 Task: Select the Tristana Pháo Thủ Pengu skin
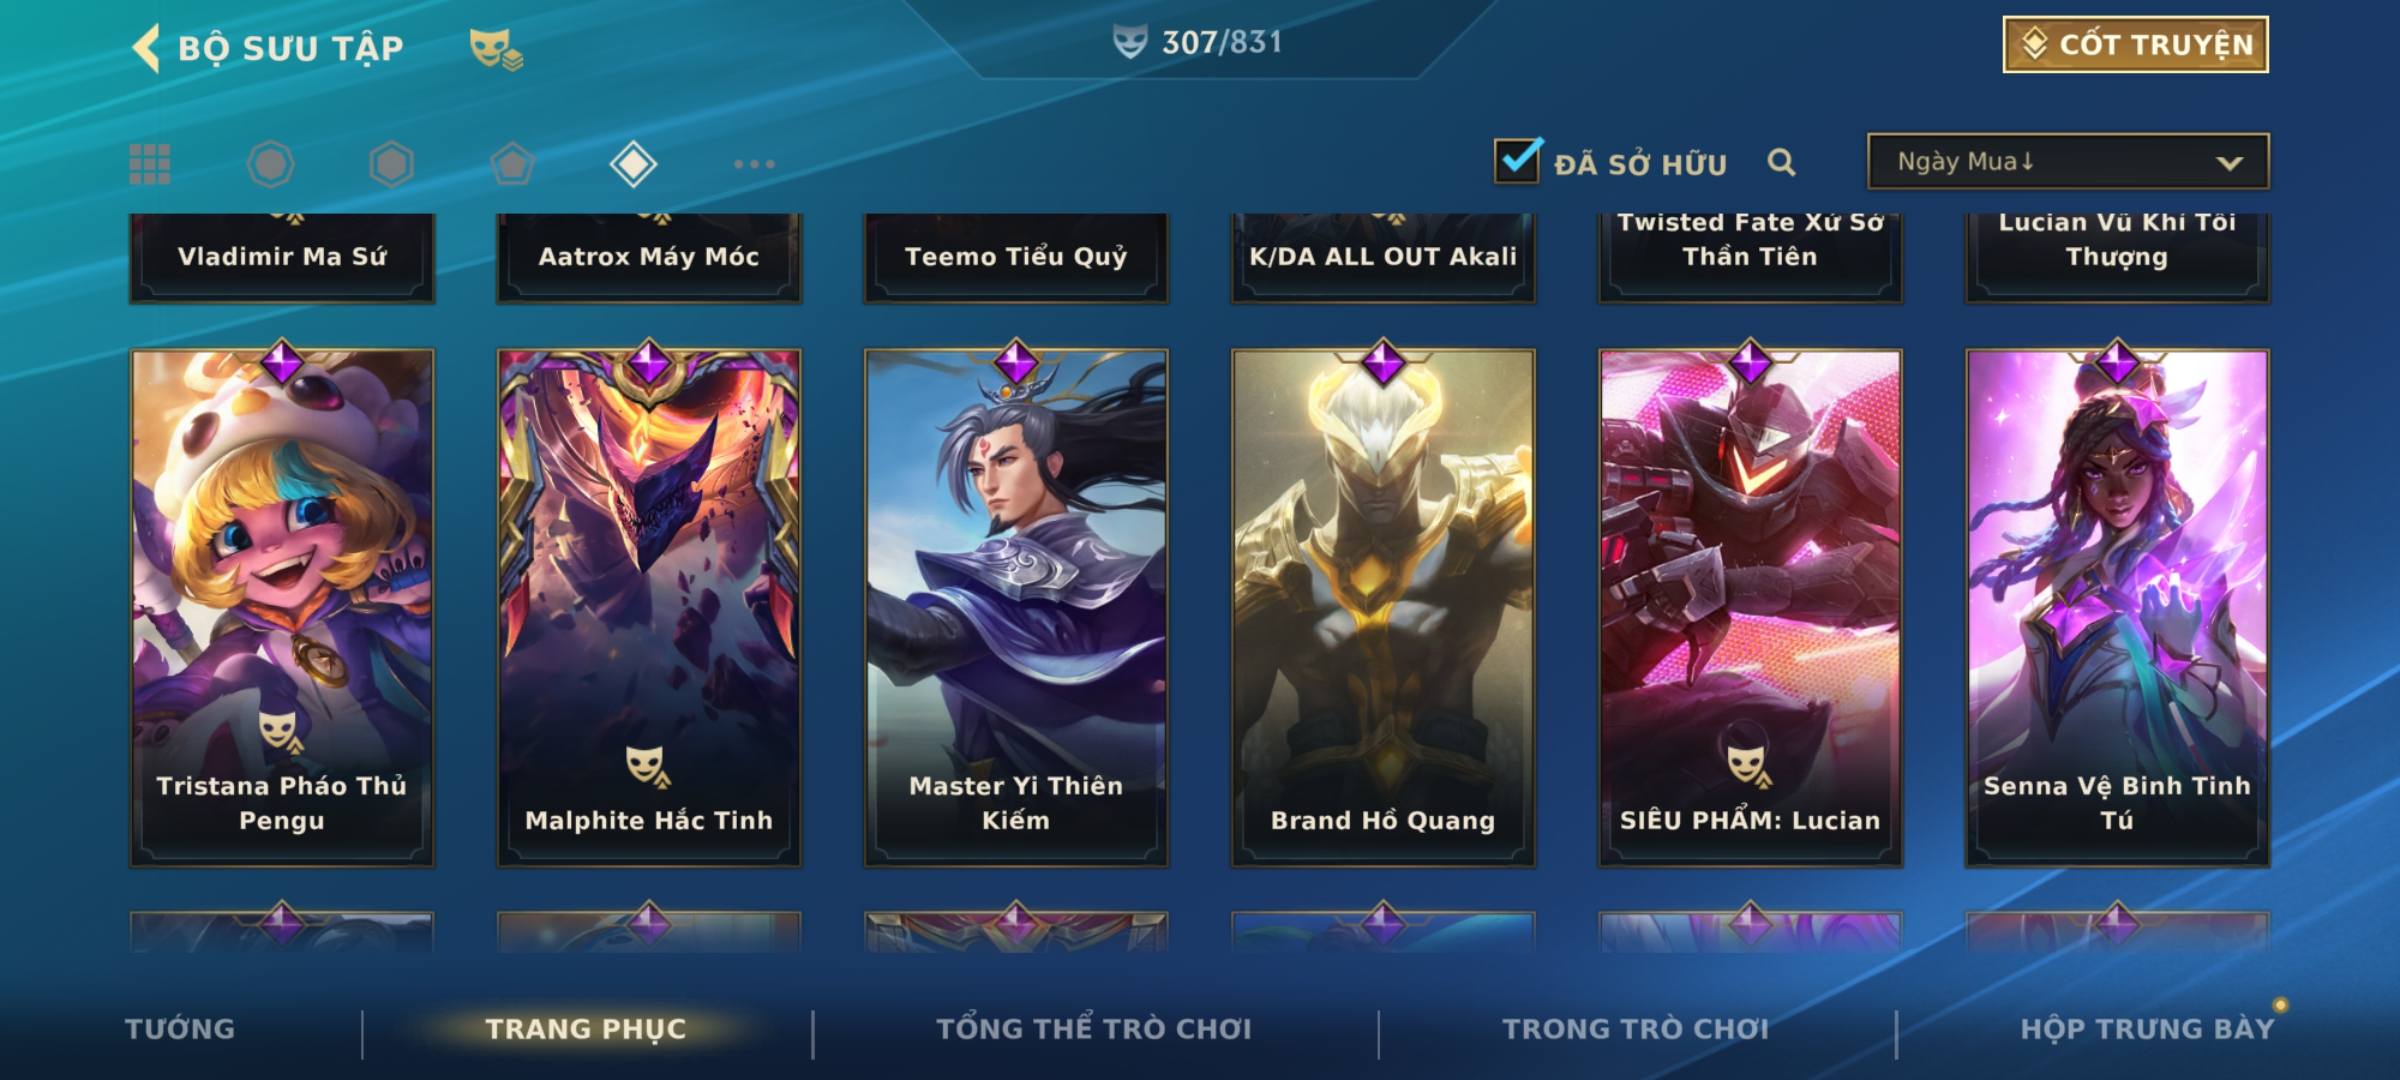(x=282, y=607)
